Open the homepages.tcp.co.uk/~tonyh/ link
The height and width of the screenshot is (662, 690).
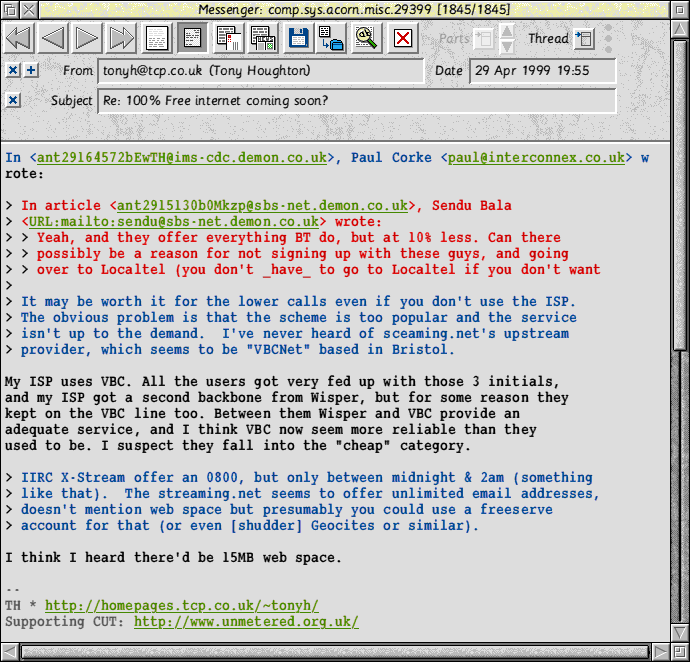(181, 605)
